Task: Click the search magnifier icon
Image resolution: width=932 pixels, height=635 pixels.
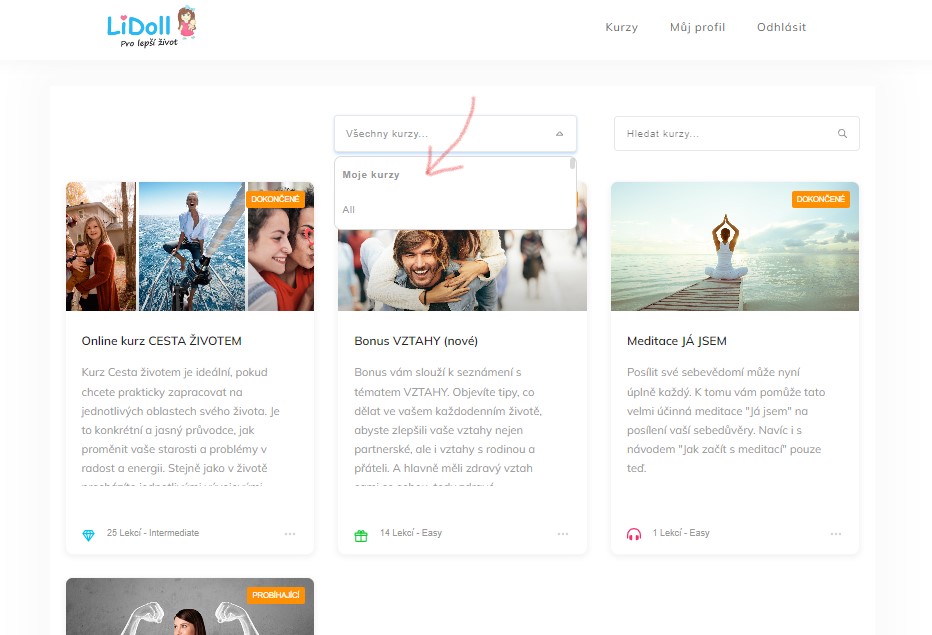Action: [842, 134]
